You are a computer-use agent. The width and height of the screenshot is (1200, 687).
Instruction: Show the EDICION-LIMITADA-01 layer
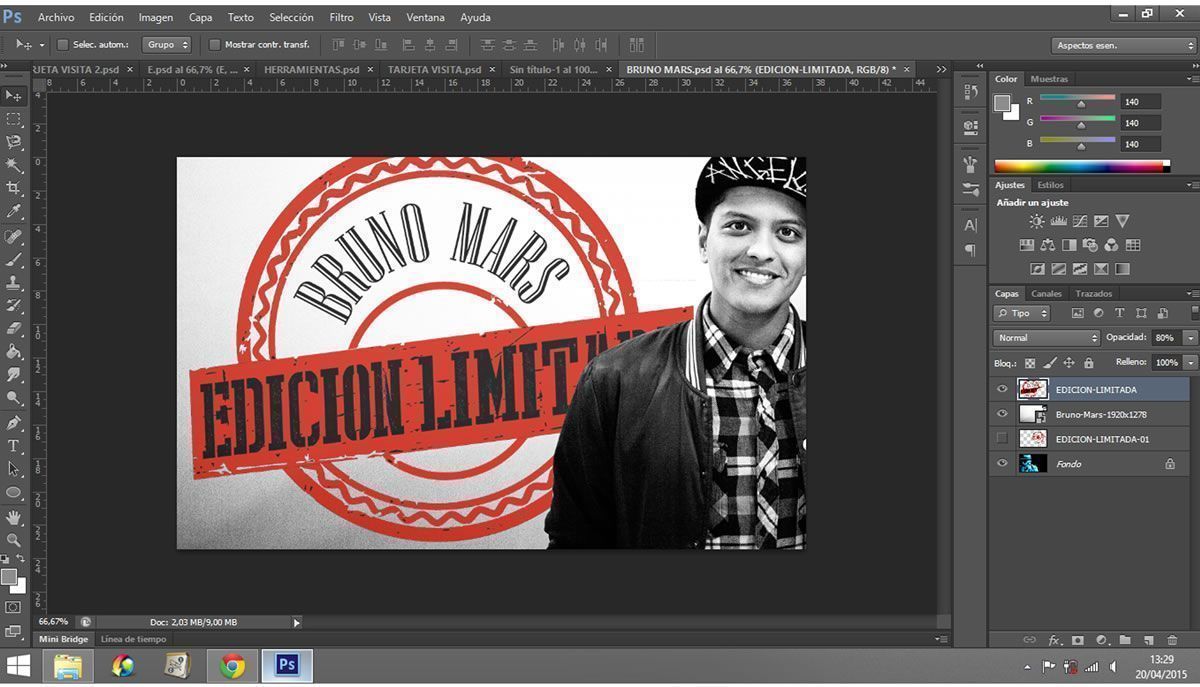pos(1002,438)
